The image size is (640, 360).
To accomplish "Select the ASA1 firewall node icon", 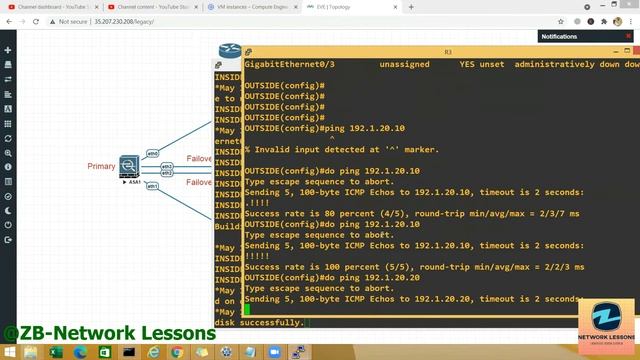I will pos(129,167).
